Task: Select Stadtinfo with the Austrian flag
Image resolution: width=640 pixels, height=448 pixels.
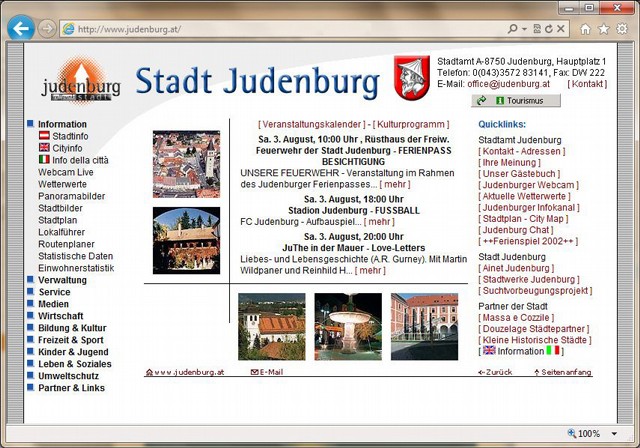Action: click(x=63, y=136)
